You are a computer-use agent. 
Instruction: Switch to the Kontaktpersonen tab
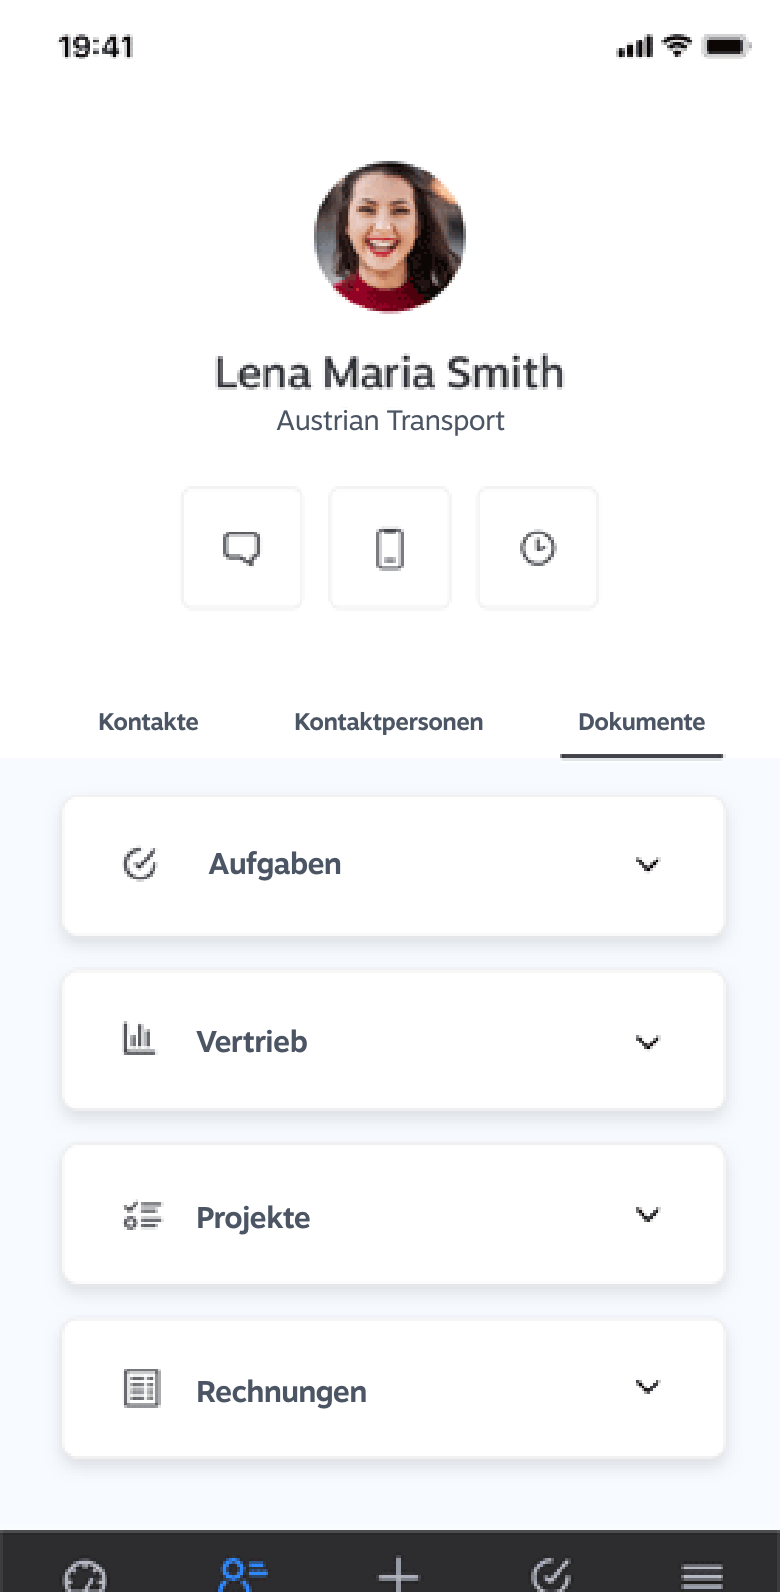tap(389, 722)
